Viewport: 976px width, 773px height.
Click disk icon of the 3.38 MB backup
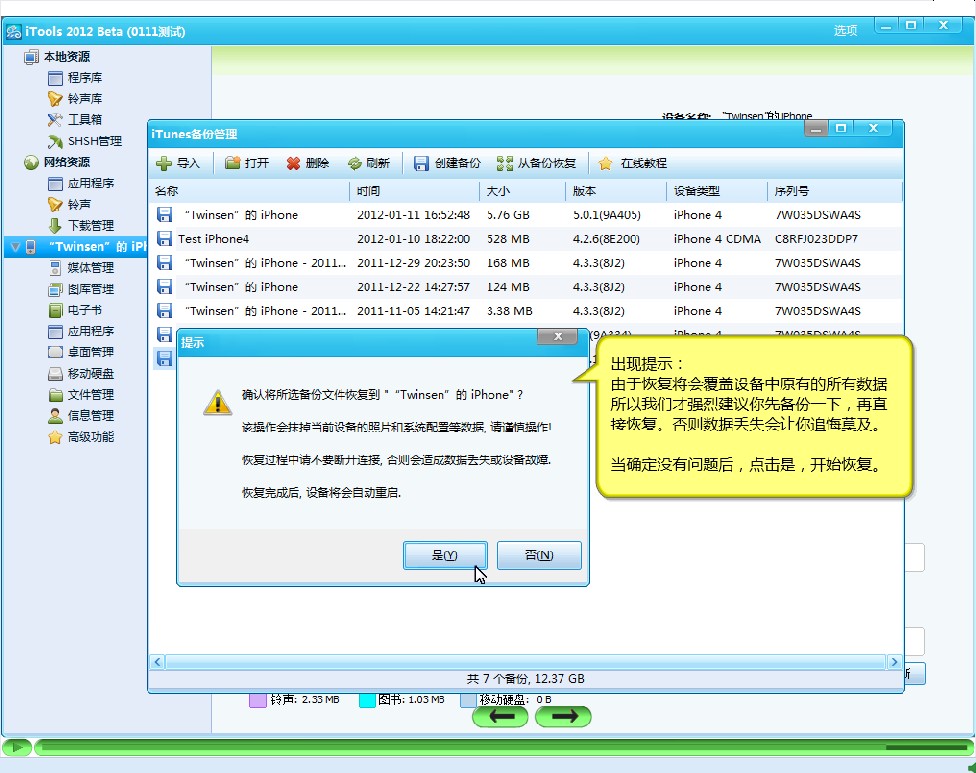[164, 311]
